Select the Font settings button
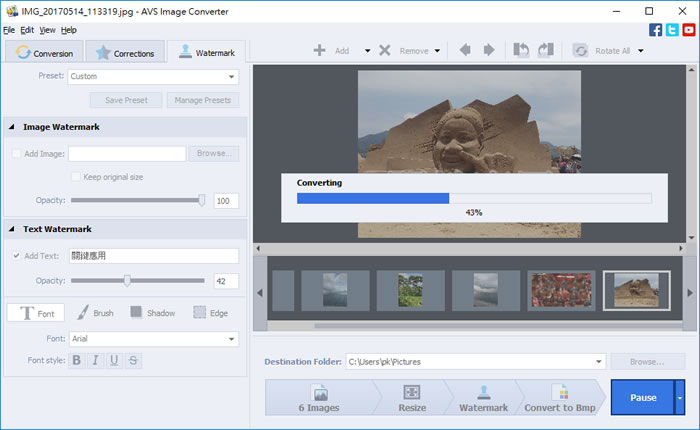 [x=36, y=313]
